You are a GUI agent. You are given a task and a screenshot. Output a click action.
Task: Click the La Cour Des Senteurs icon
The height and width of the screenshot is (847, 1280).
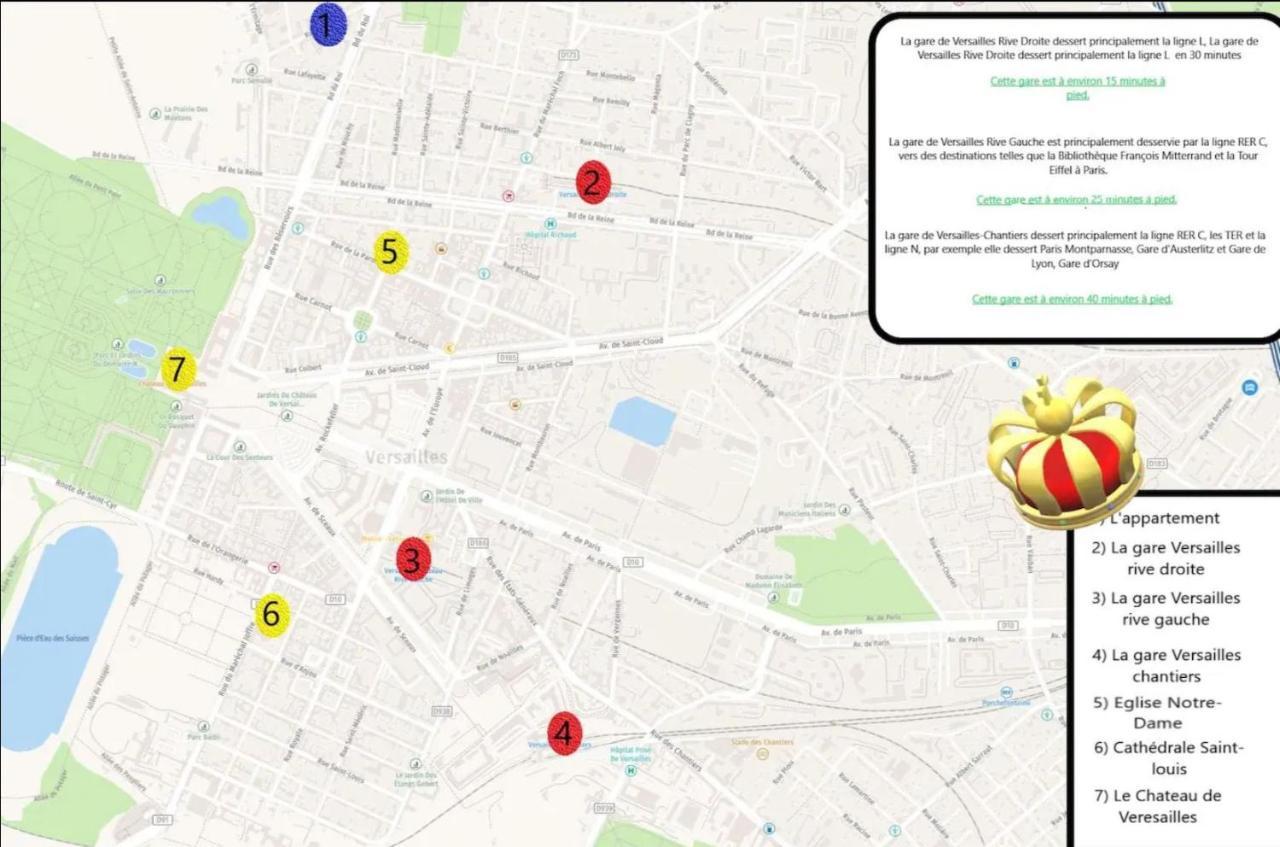tap(240, 446)
